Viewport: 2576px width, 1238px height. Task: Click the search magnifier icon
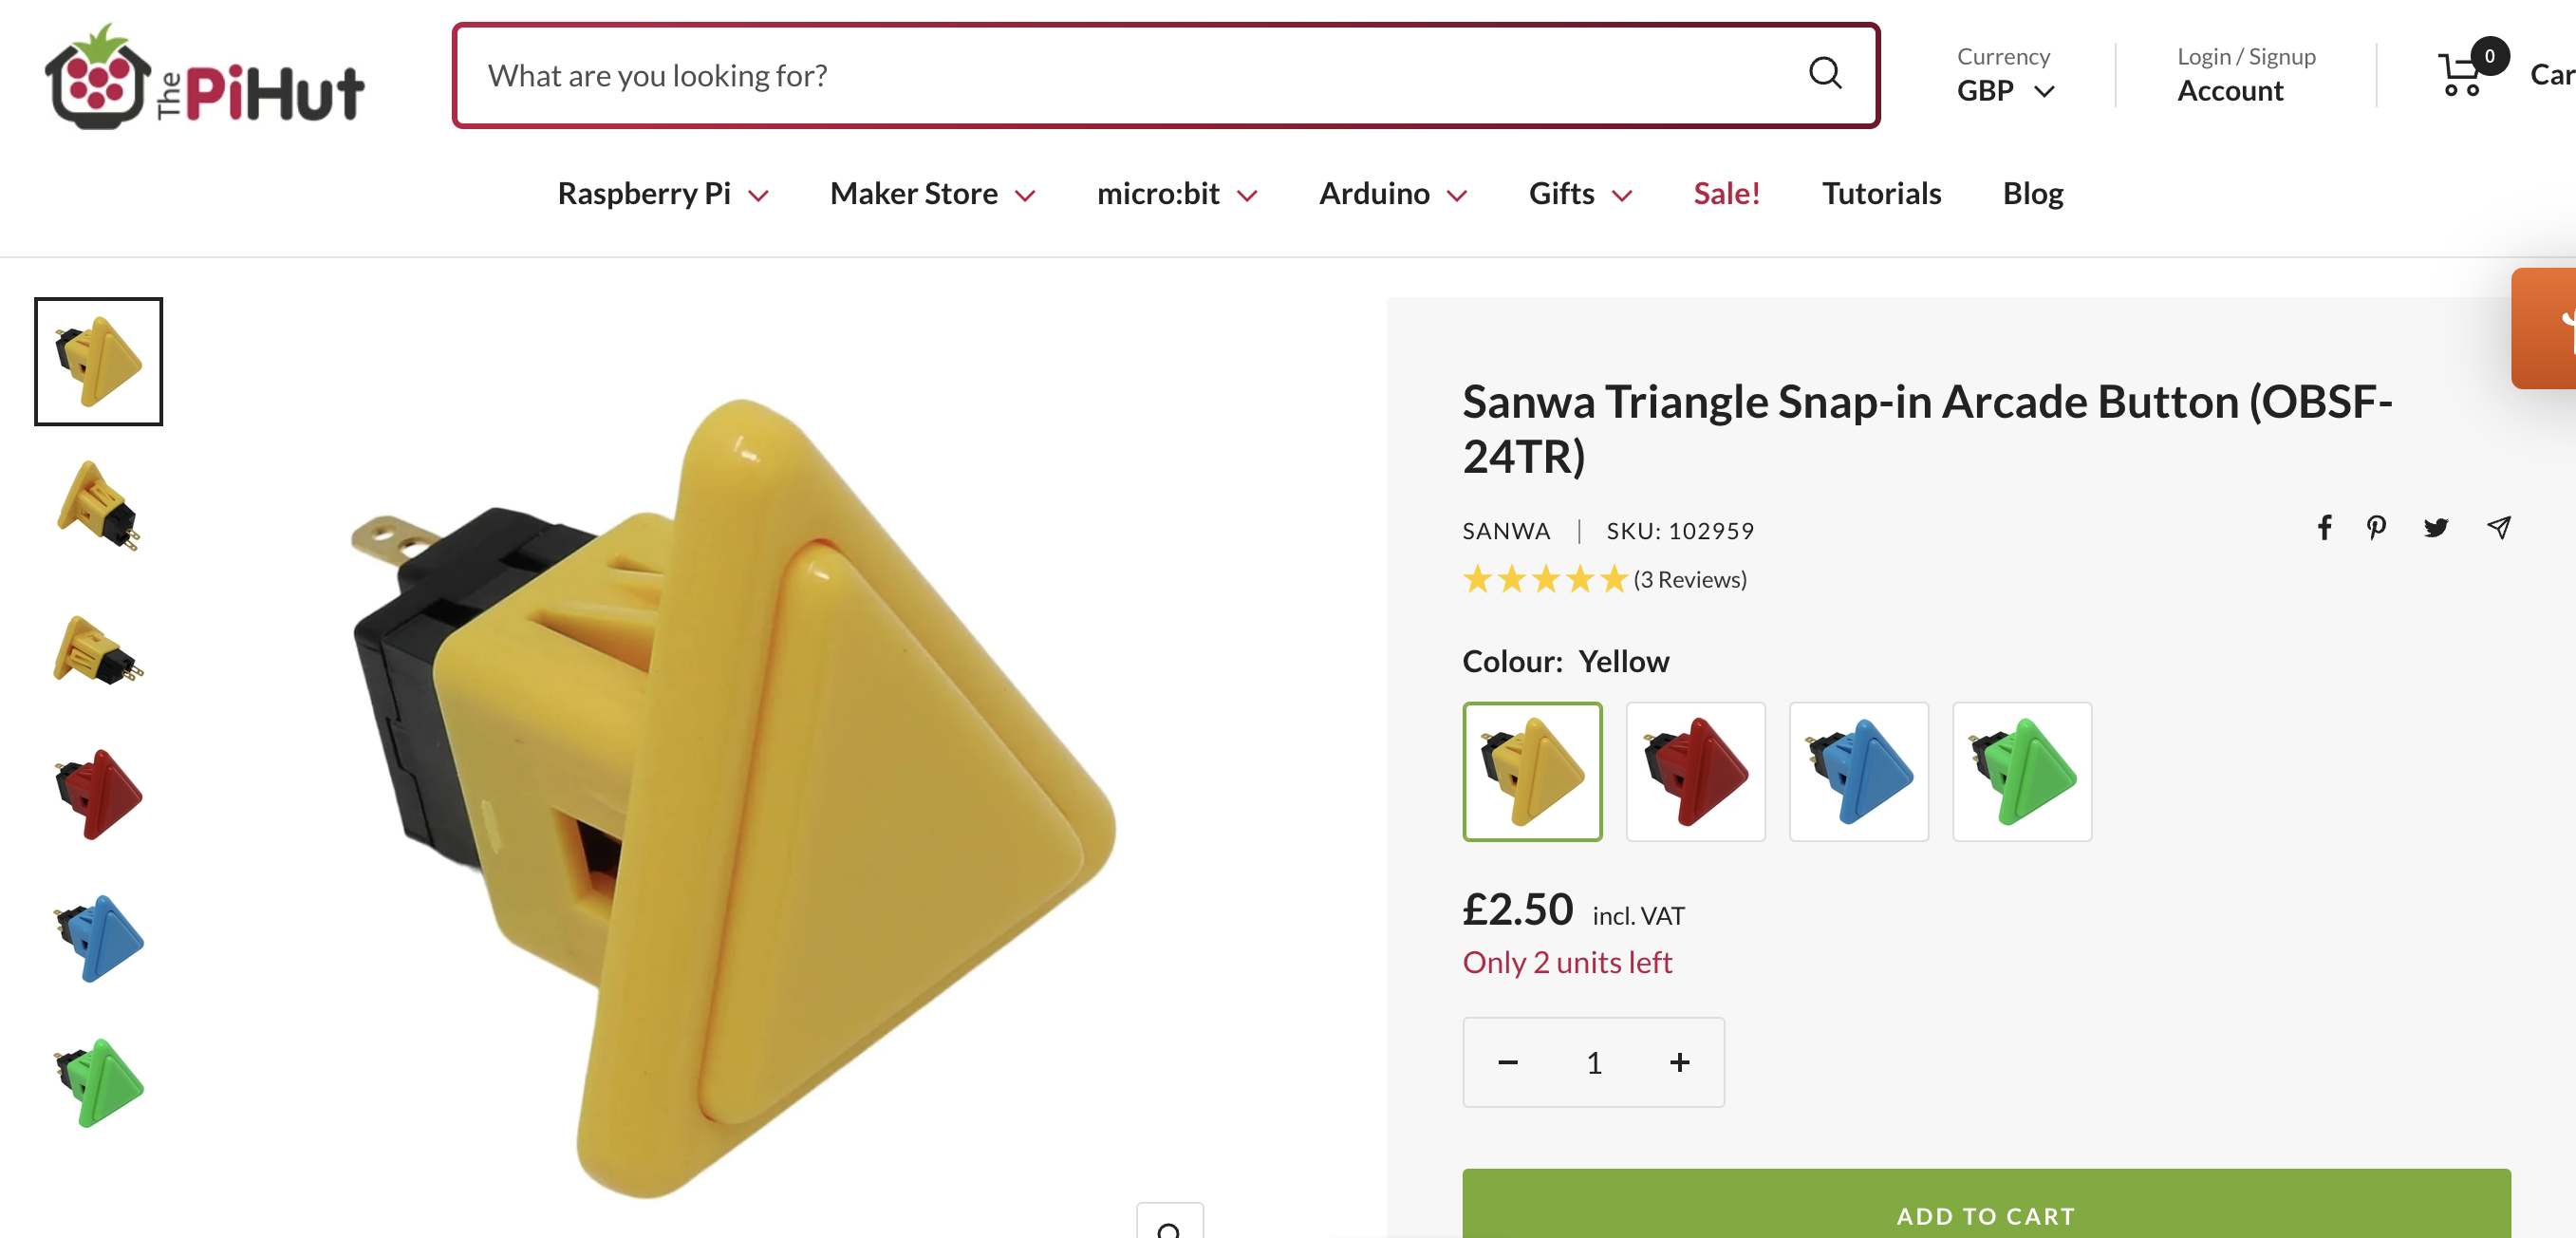1824,74
